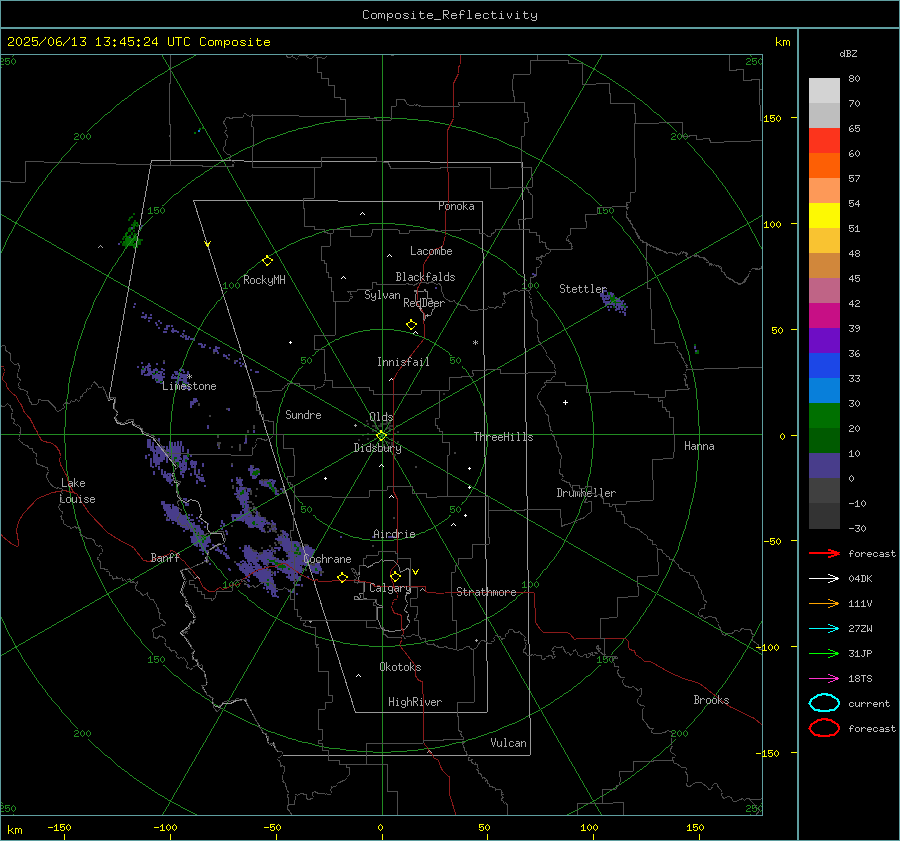This screenshot has height=841, width=900.
Task: Click the ThreeHills town label
Action: click(503, 437)
